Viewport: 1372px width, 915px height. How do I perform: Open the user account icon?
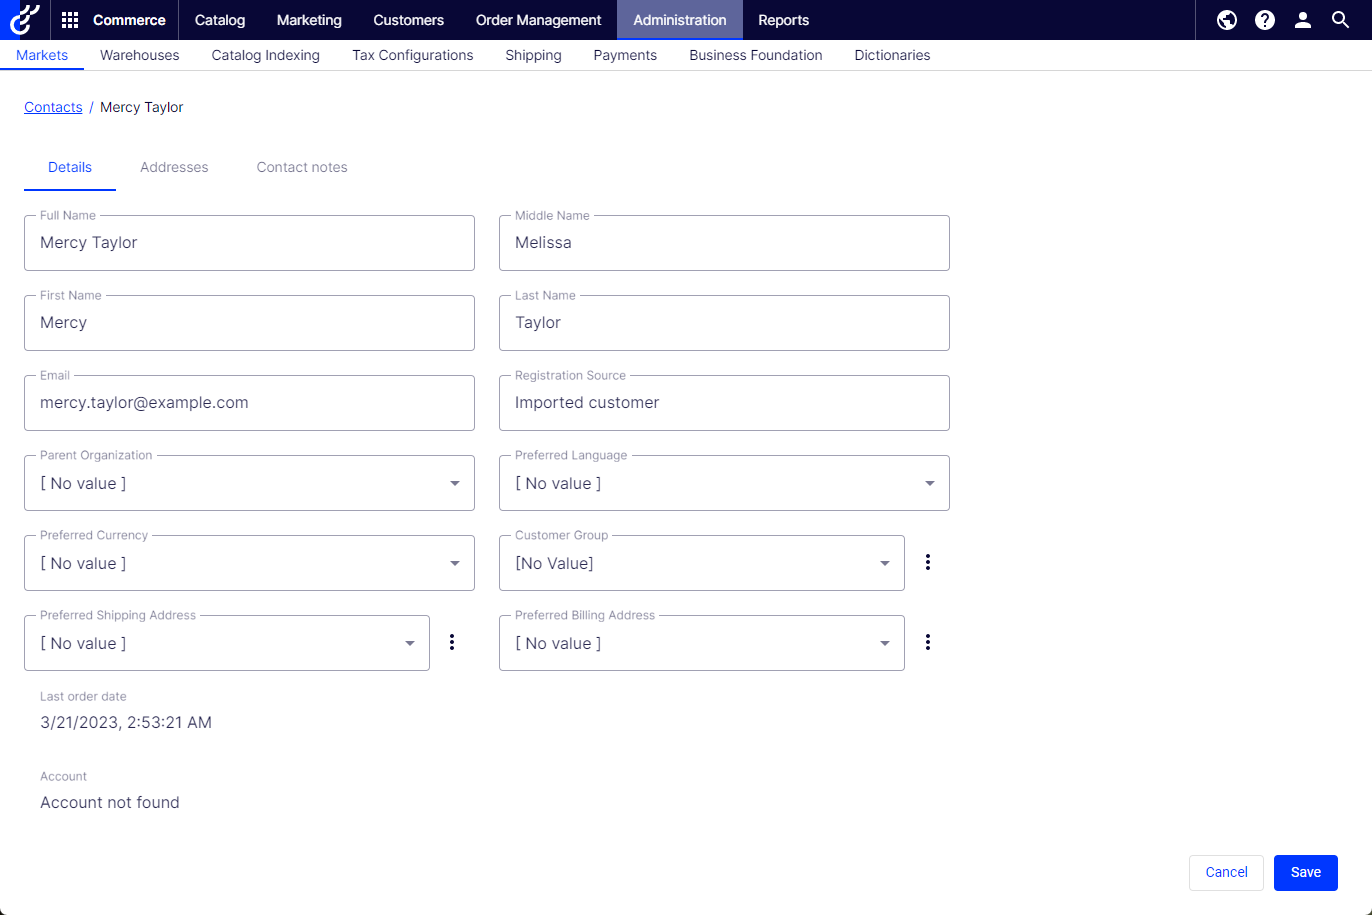tap(1303, 20)
